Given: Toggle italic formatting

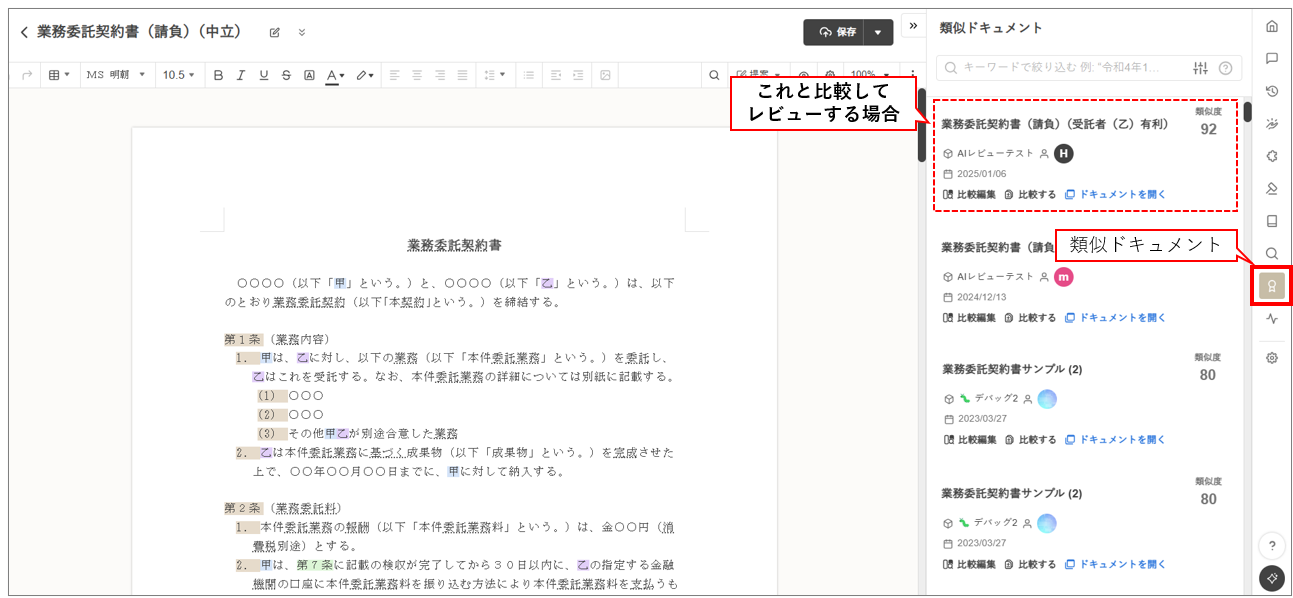Looking at the screenshot, I should (240, 75).
